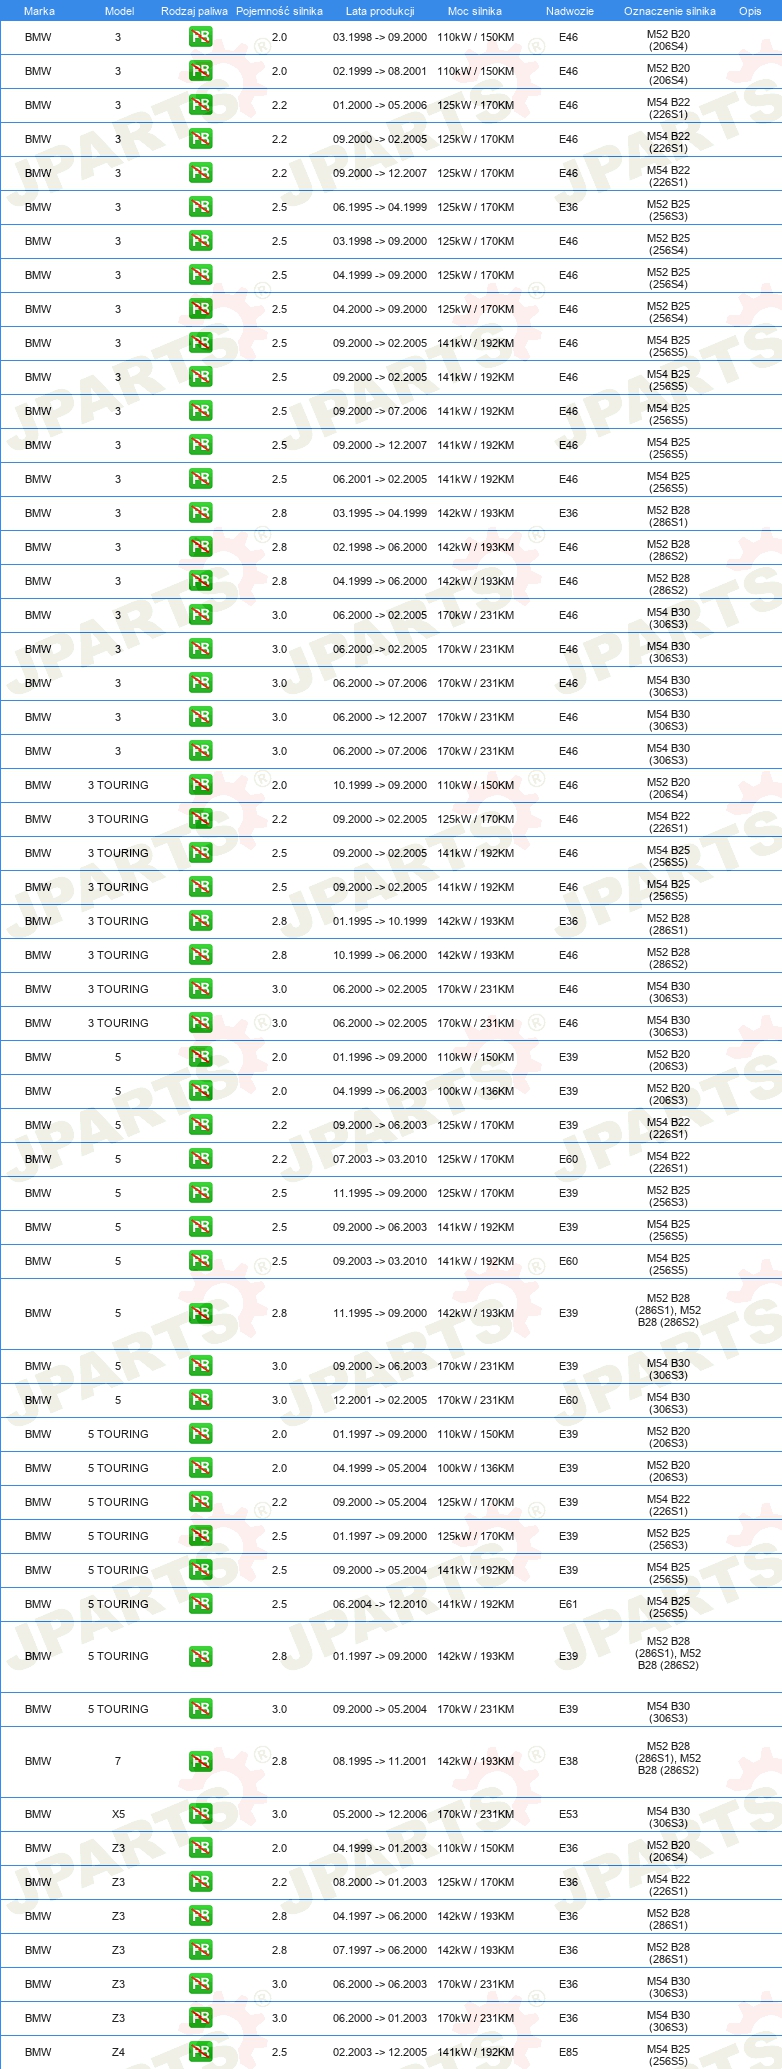Click the fuel icon in the 03.1995 -> 04.1999 row
This screenshot has height=2069, width=782.
(201, 513)
